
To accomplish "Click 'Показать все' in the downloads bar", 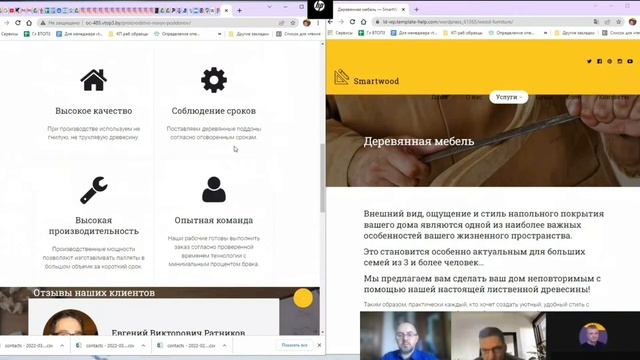I will 294,345.
